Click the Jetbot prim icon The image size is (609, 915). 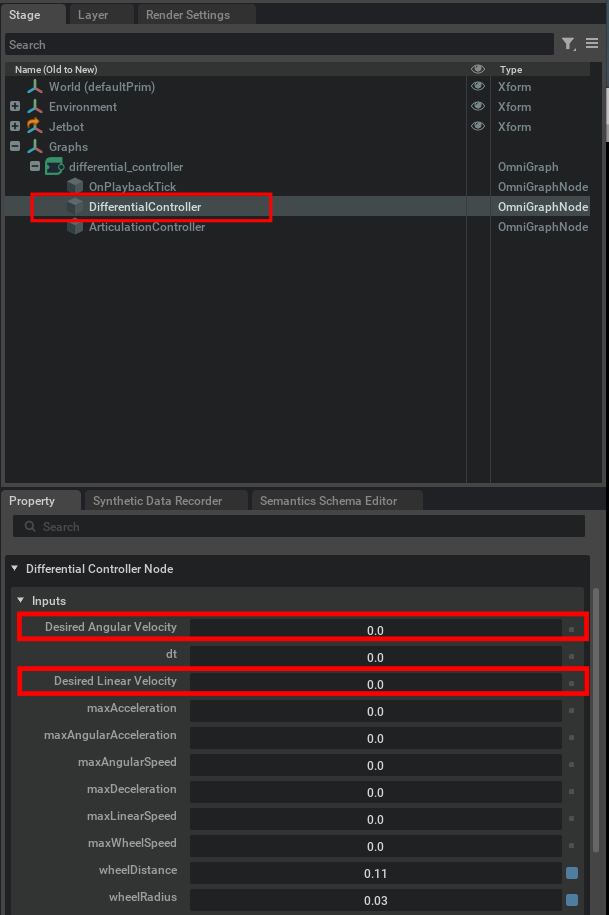(35, 127)
